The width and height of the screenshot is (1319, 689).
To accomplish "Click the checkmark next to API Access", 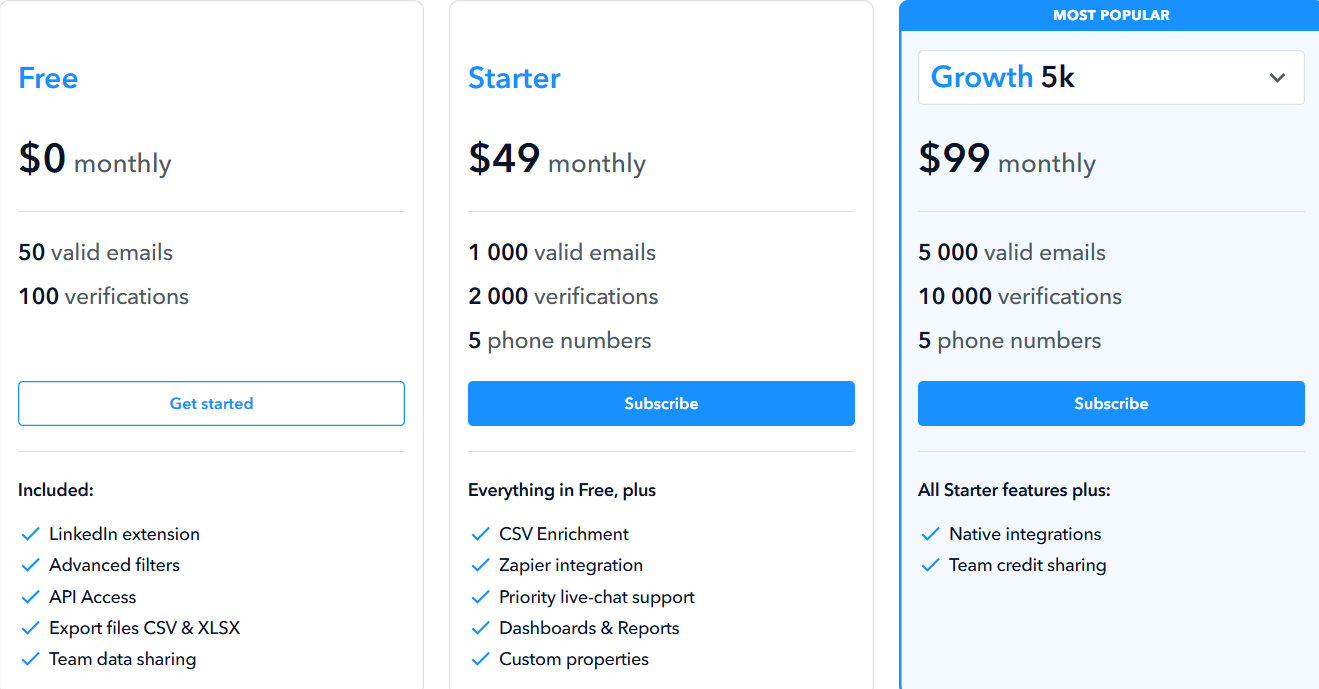I will tap(30, 597).
